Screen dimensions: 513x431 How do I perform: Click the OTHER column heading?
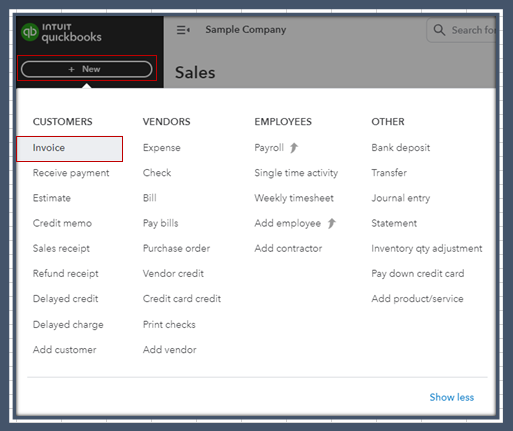tap(388, 122)
